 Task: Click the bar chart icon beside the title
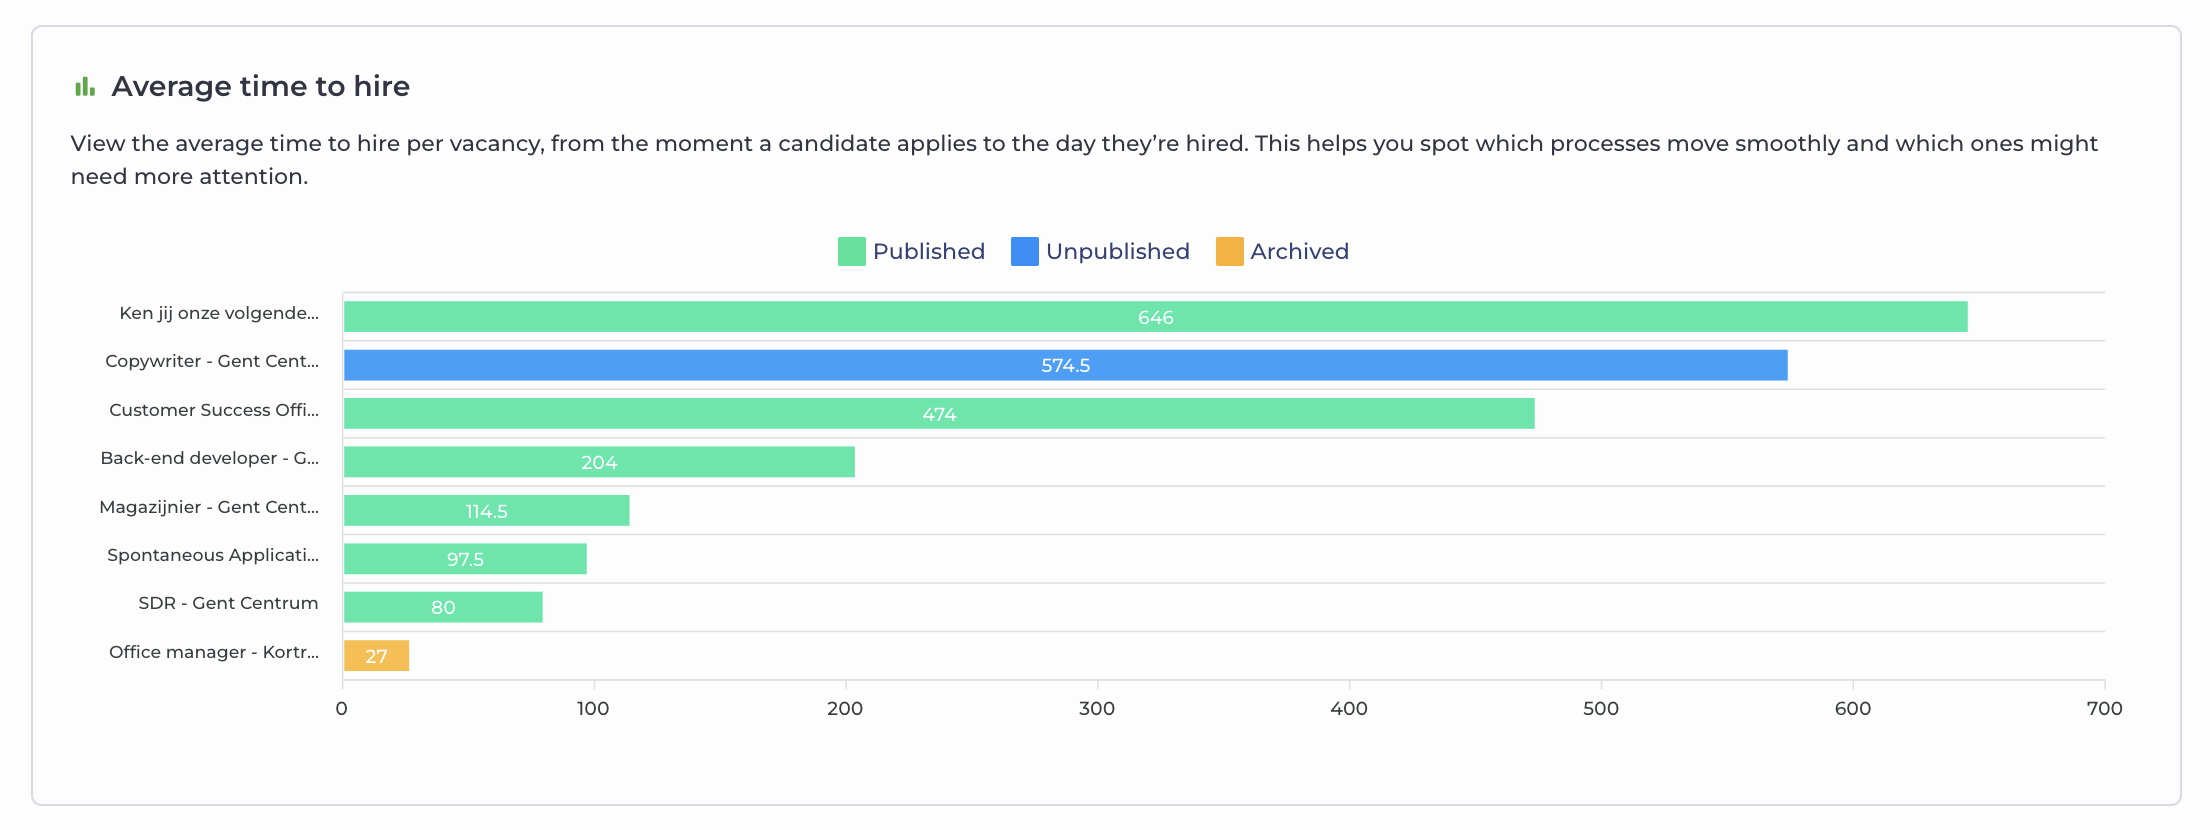[85, 87]
